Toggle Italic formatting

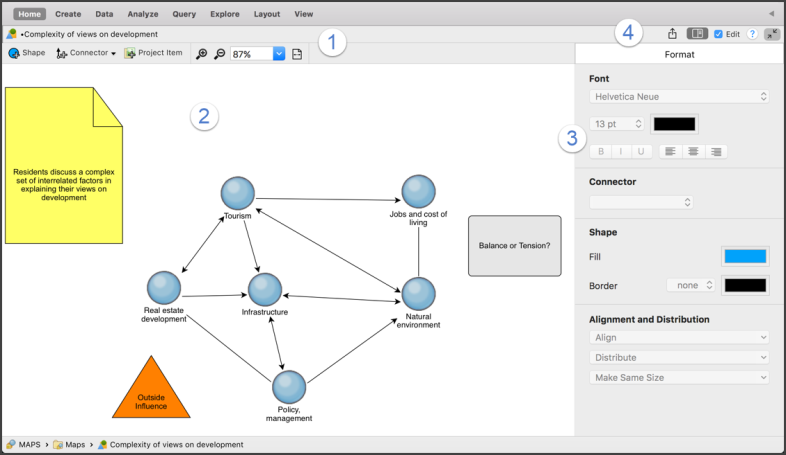tap(621, 151)
